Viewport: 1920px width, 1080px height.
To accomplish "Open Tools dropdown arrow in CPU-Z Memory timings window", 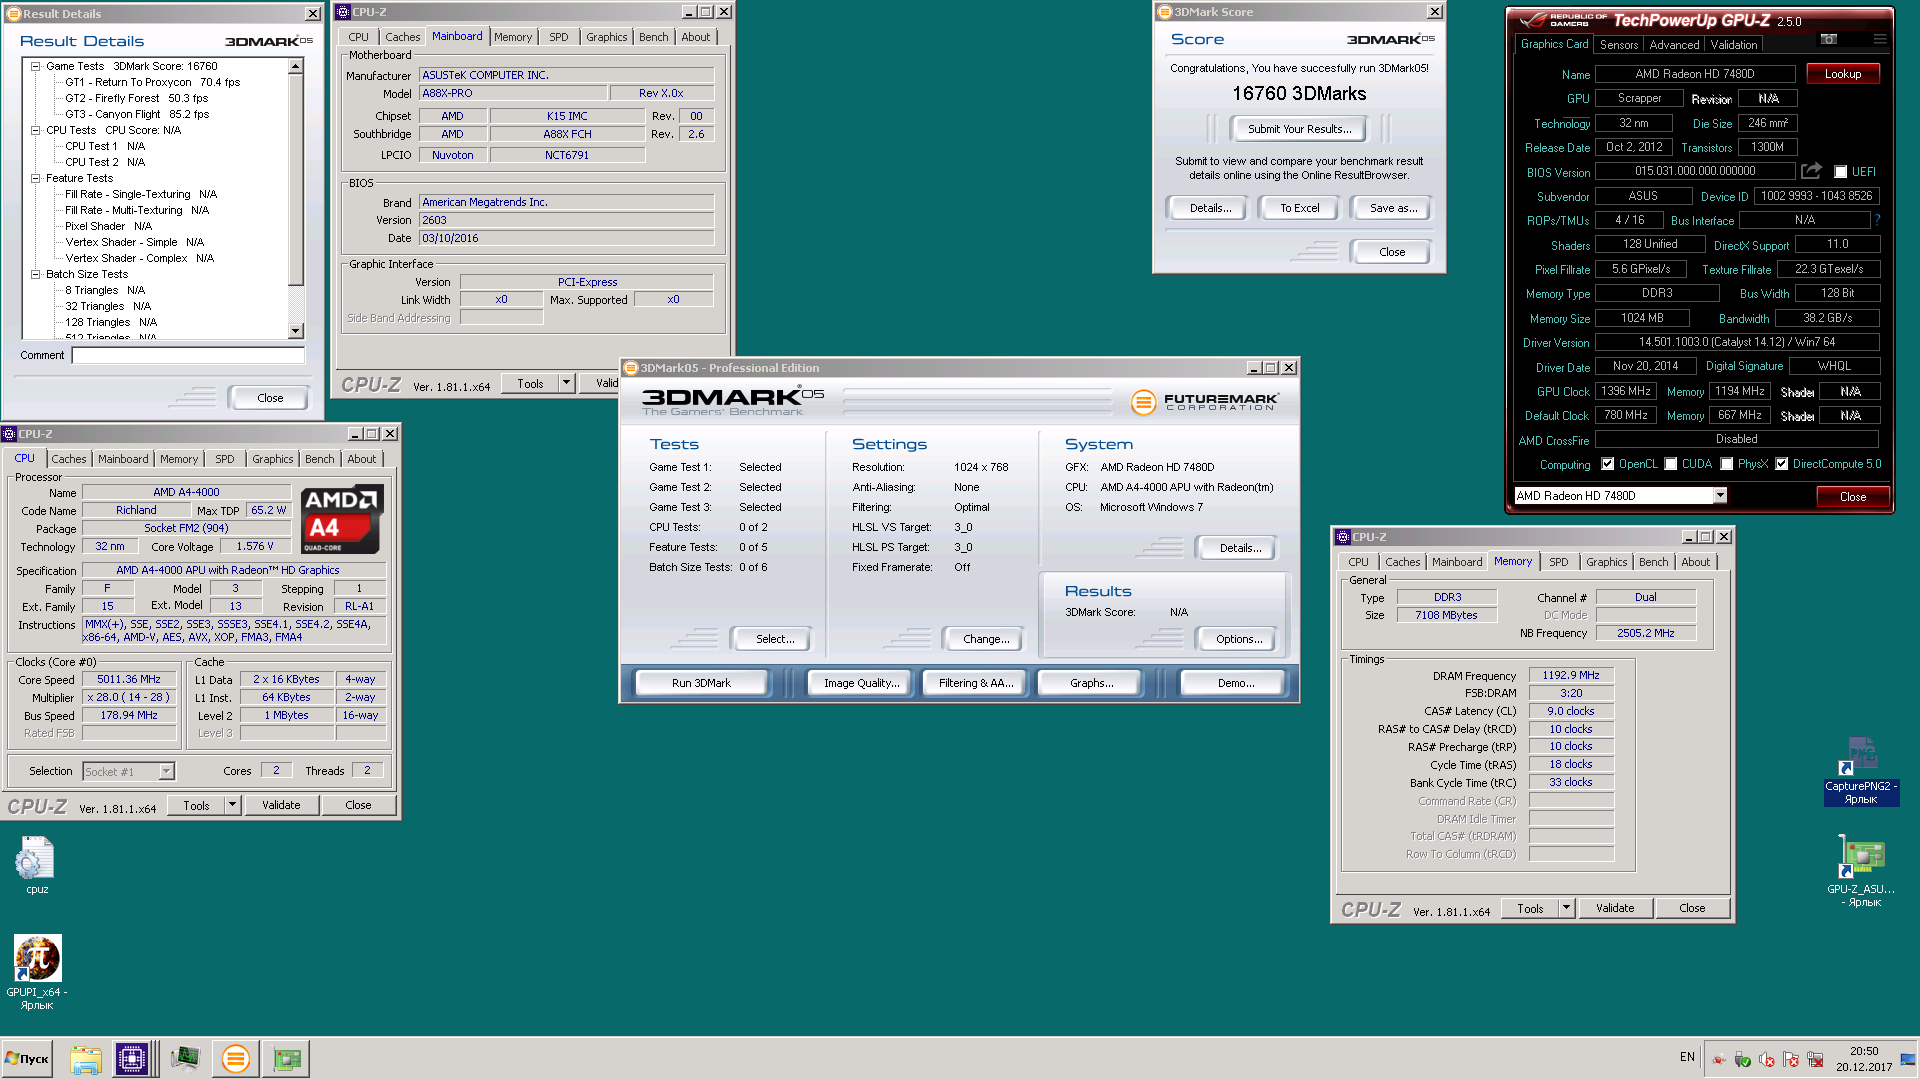I will (1566, 908).
